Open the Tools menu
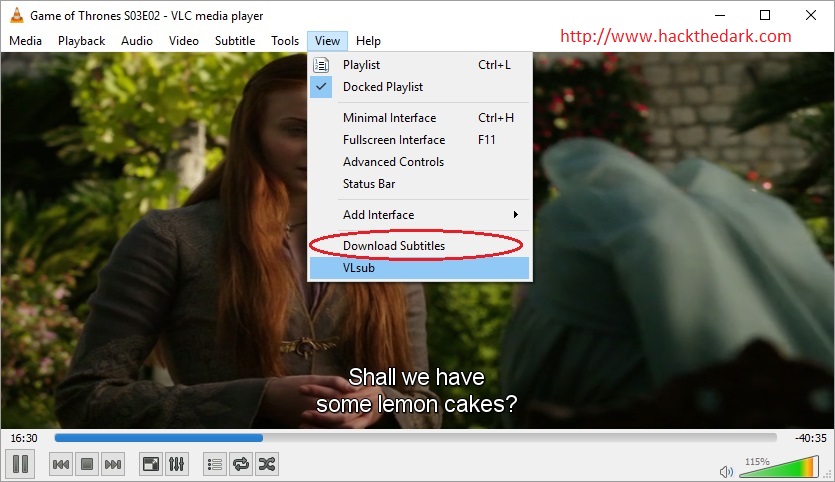835x482 pixels. pyautogui.click(x=285, y=41)
